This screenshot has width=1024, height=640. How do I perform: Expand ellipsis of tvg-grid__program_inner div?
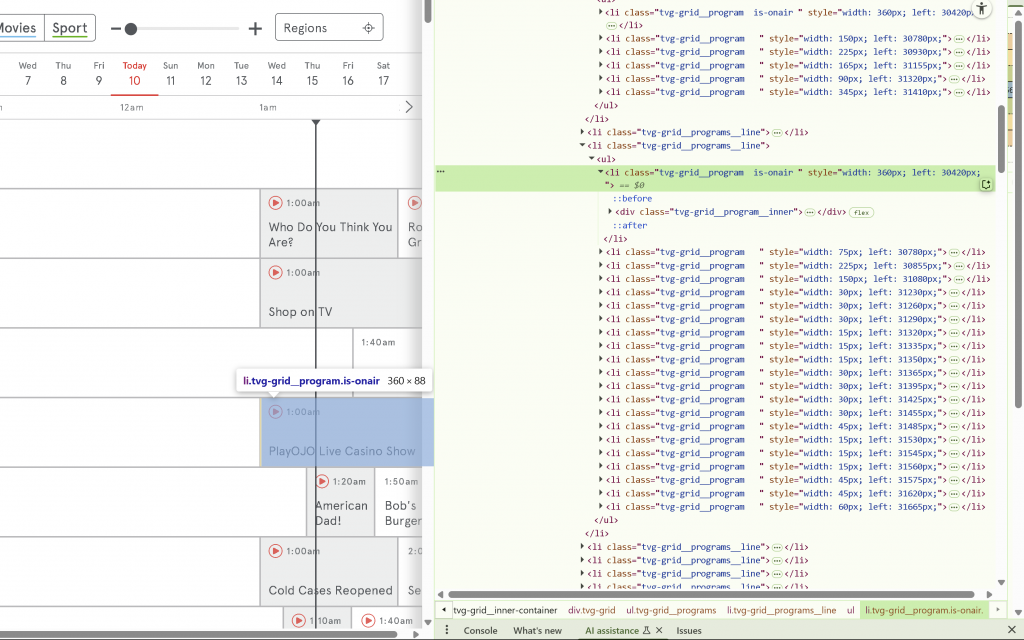pos(810,212)
